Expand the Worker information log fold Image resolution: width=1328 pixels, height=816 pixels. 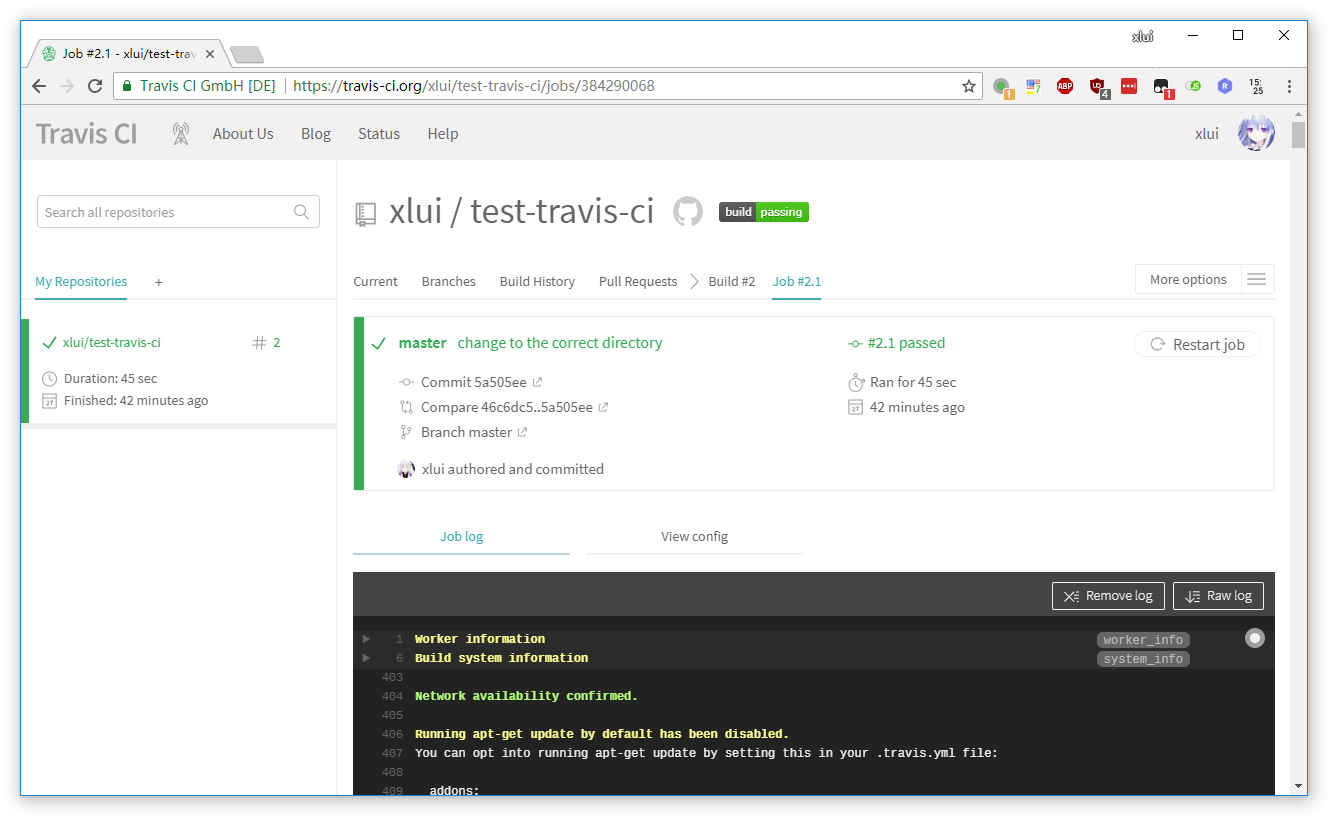(366, 639)
